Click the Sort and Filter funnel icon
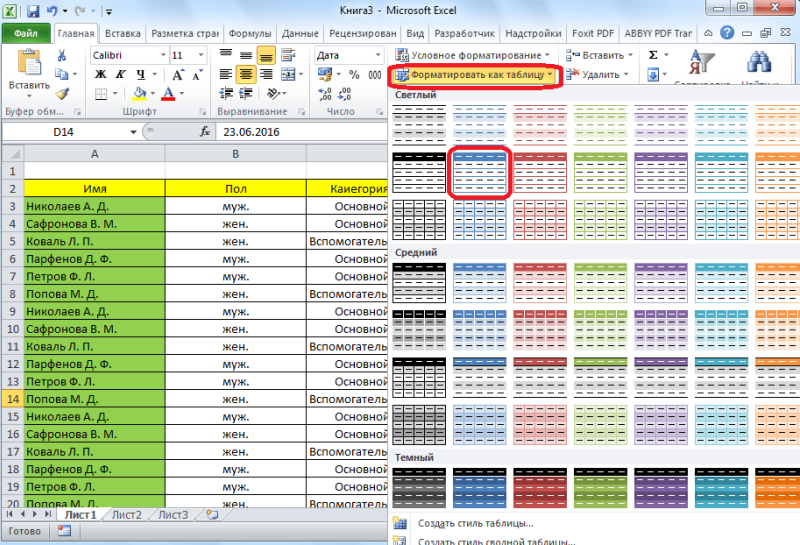This screenshot has width=800, height=545. point(702,62)
